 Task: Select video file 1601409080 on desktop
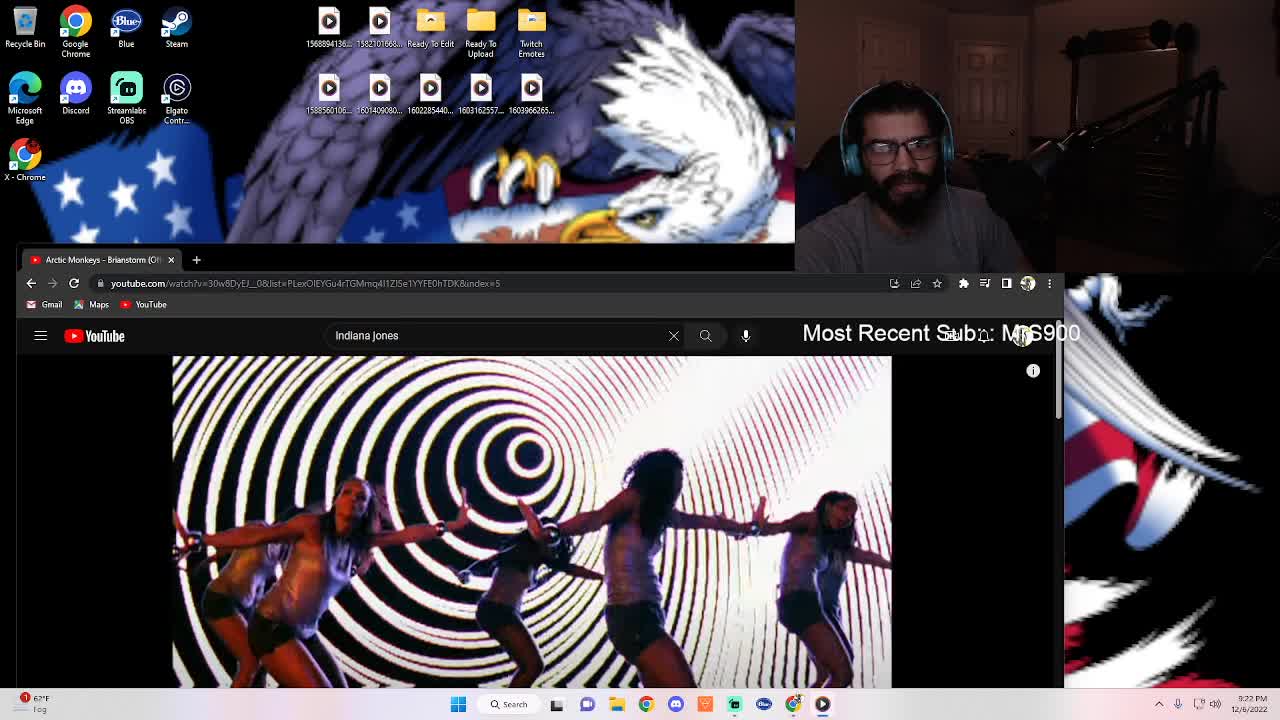tap(379, 94)
